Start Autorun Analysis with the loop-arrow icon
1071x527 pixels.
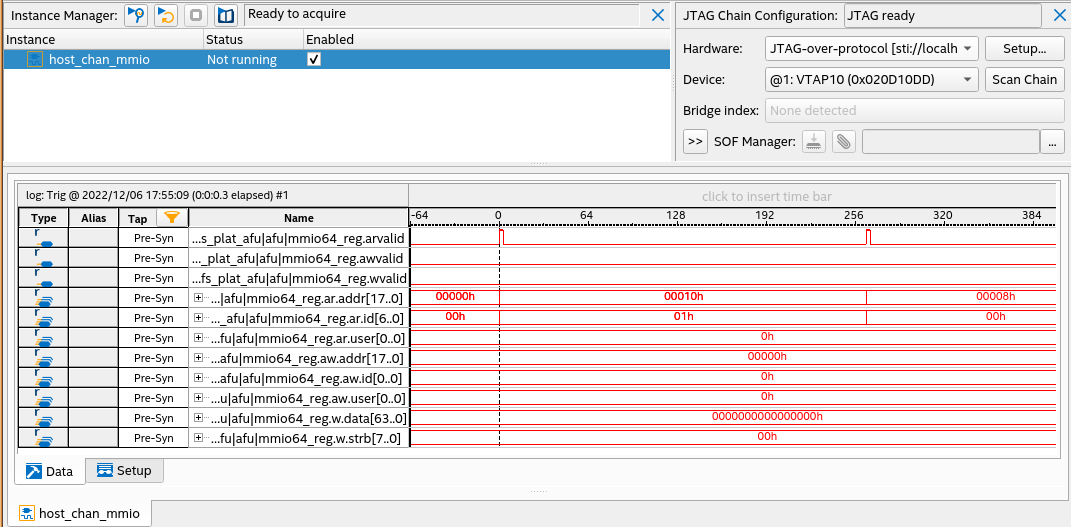pyautogui.click(x=167, y=15)
